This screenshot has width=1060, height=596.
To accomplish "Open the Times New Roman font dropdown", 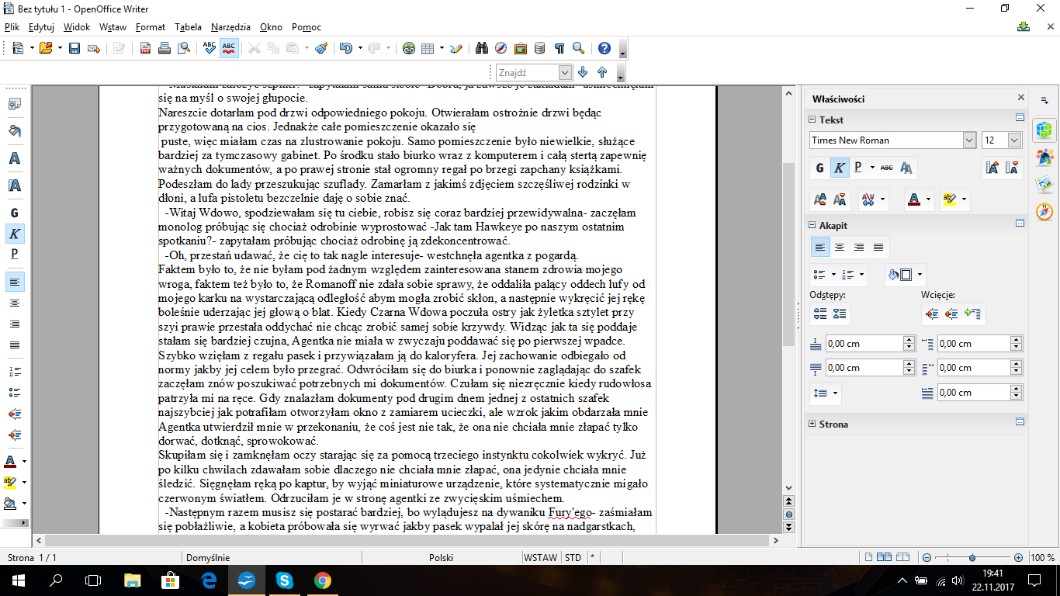I will coord(969,141).
